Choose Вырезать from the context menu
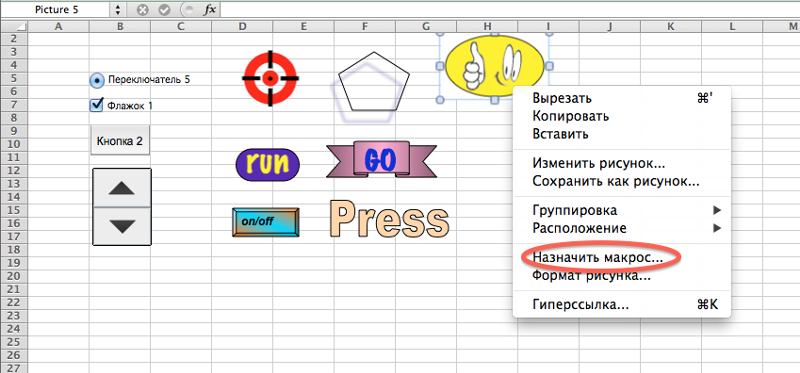800x373 pixels. tap(621, 98)
